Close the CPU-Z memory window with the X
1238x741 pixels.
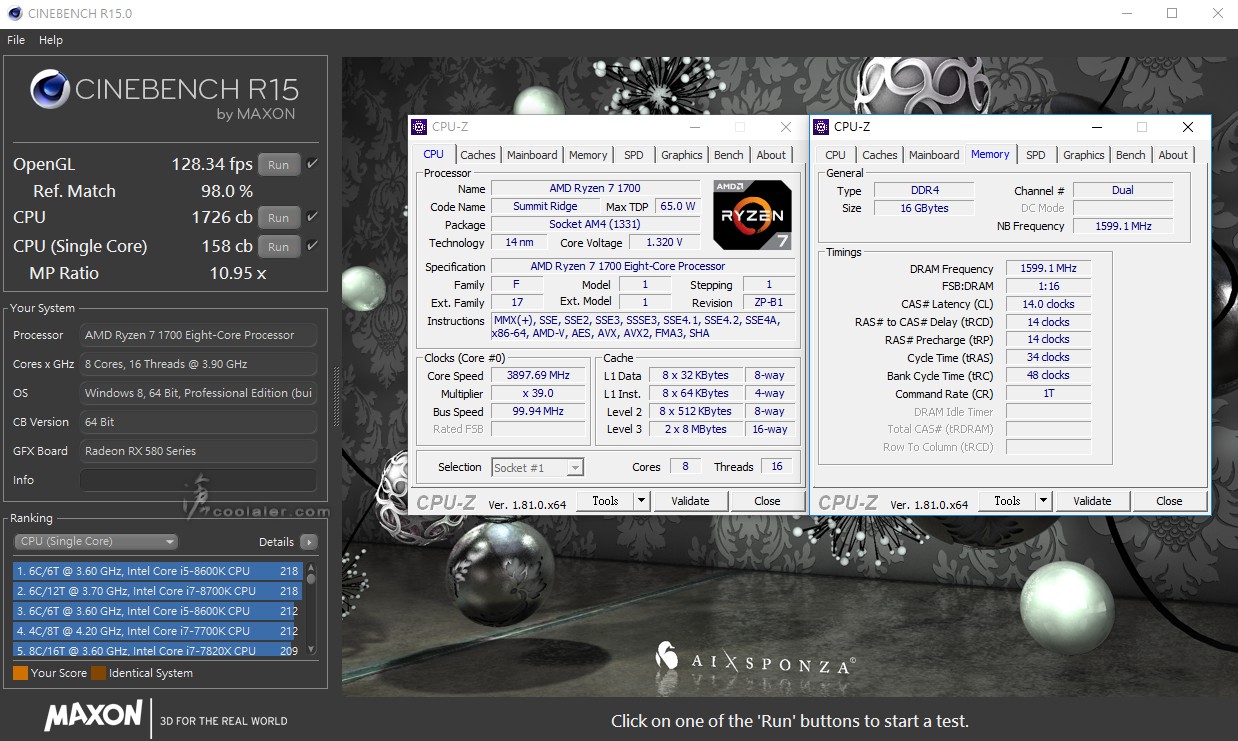coord(1187,127)
